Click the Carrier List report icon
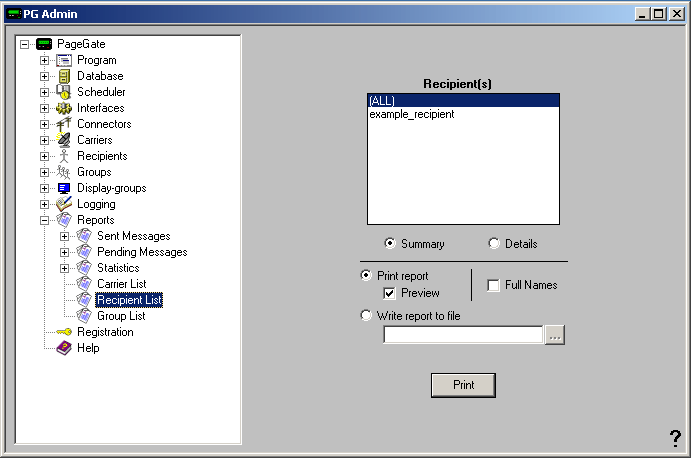Screen dimensions: 691x458 84,284
